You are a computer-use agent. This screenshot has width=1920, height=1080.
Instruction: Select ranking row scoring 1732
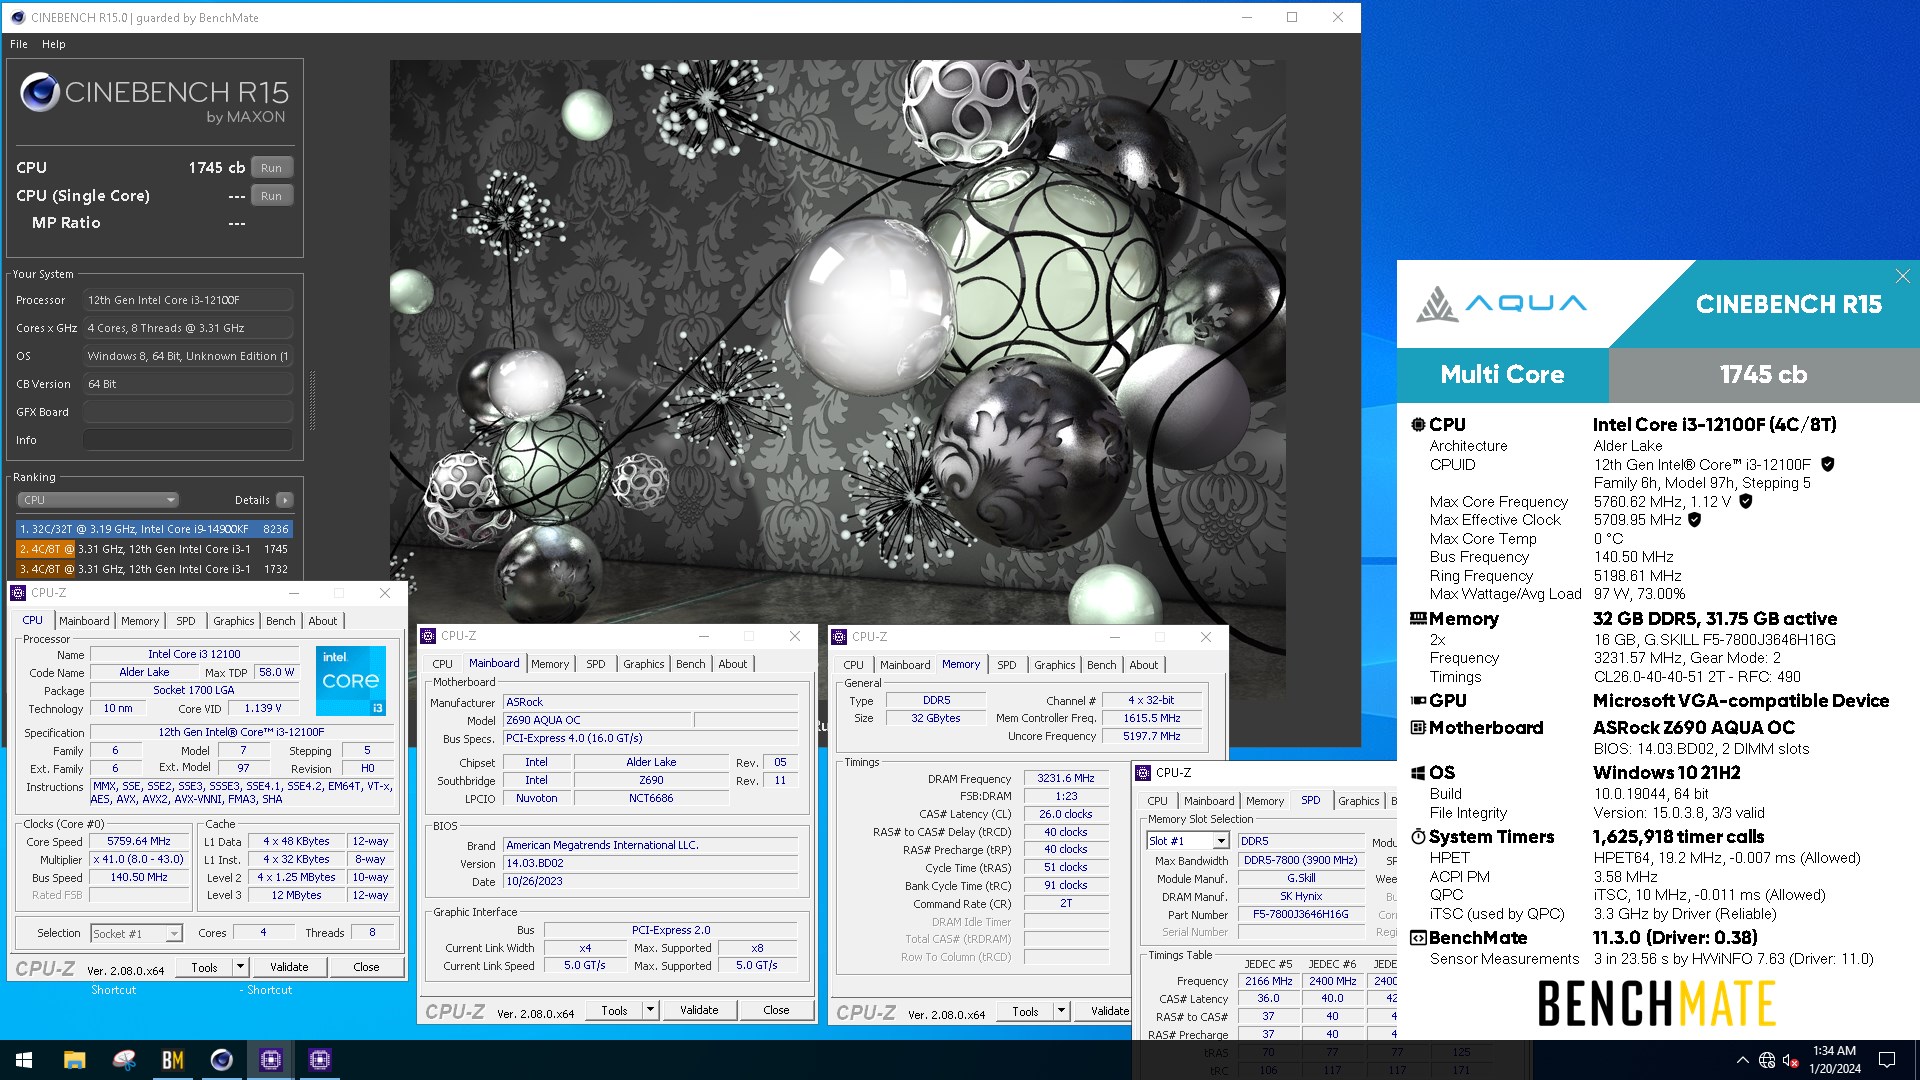click(154, 569)
